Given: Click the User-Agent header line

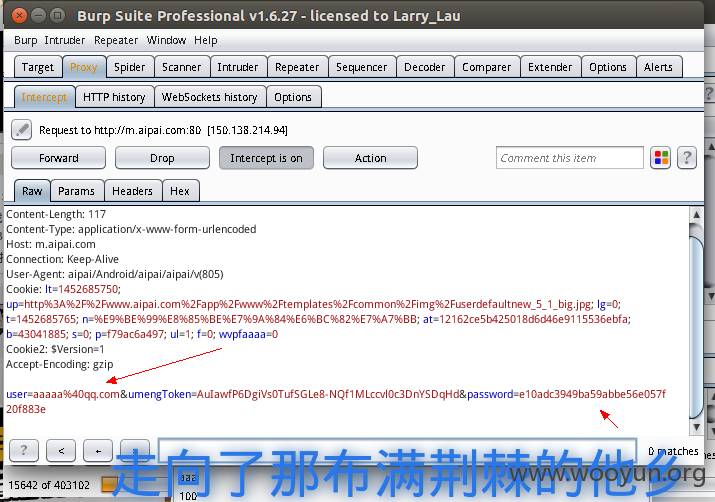Looking at the screenshot, I should [114, 274].
